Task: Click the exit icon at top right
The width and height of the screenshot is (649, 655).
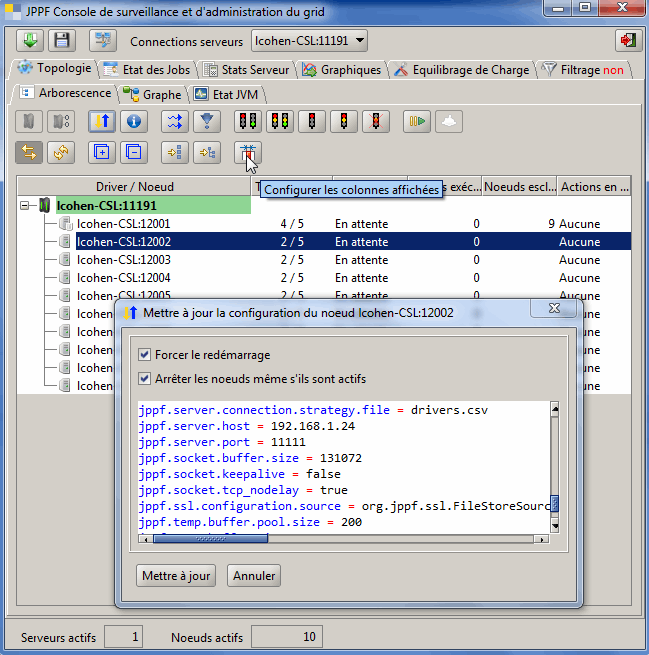Action: pyautogui.click(x=627, y=40)
